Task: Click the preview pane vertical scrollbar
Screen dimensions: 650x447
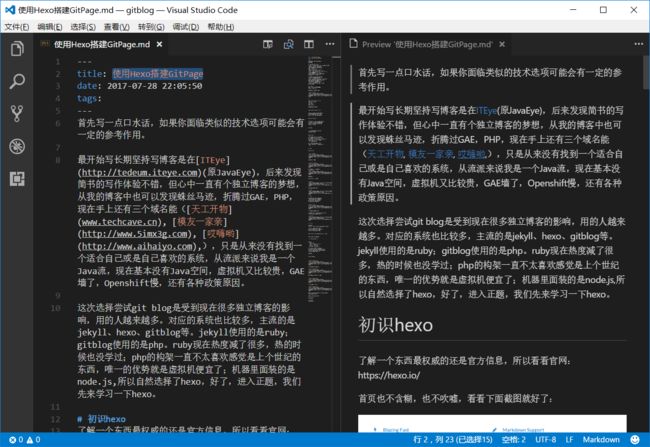Action: 646,73
